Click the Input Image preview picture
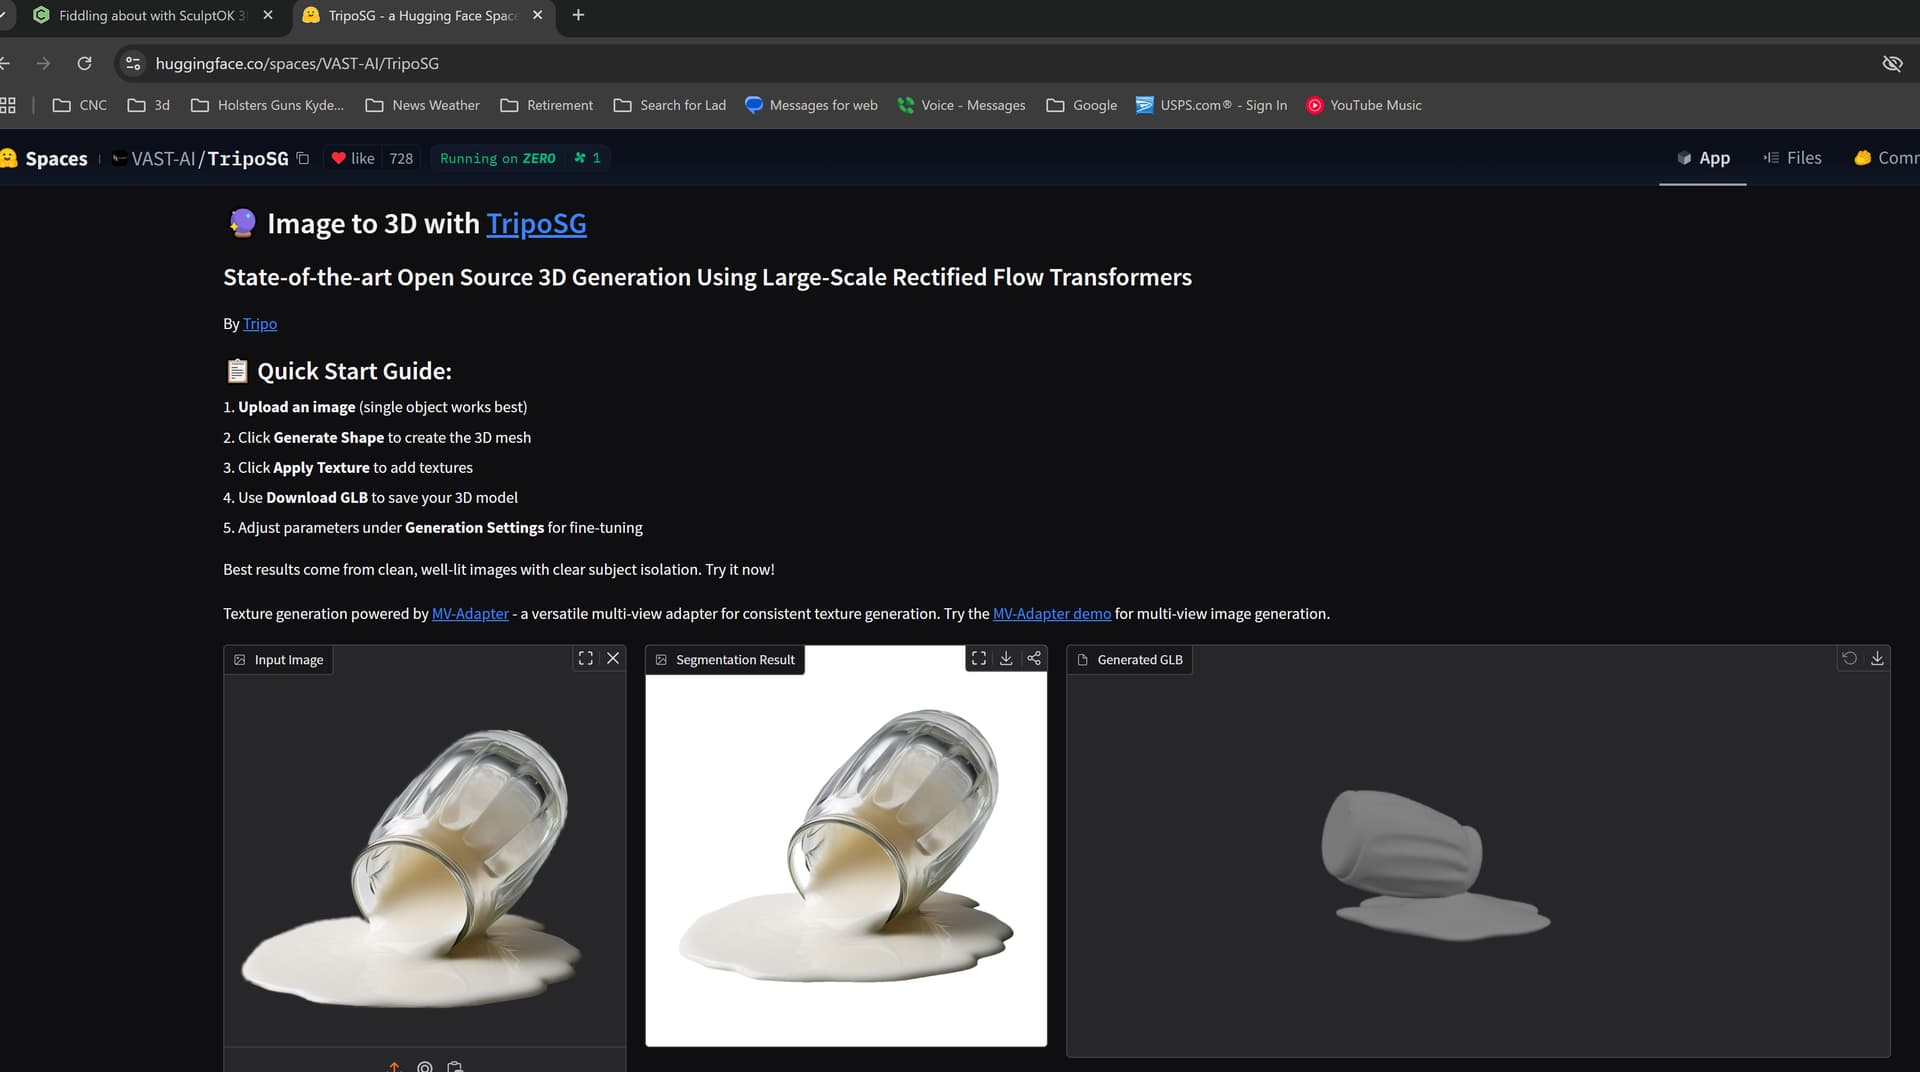The image size is (1920, 1072). click(x=424, y=860)
